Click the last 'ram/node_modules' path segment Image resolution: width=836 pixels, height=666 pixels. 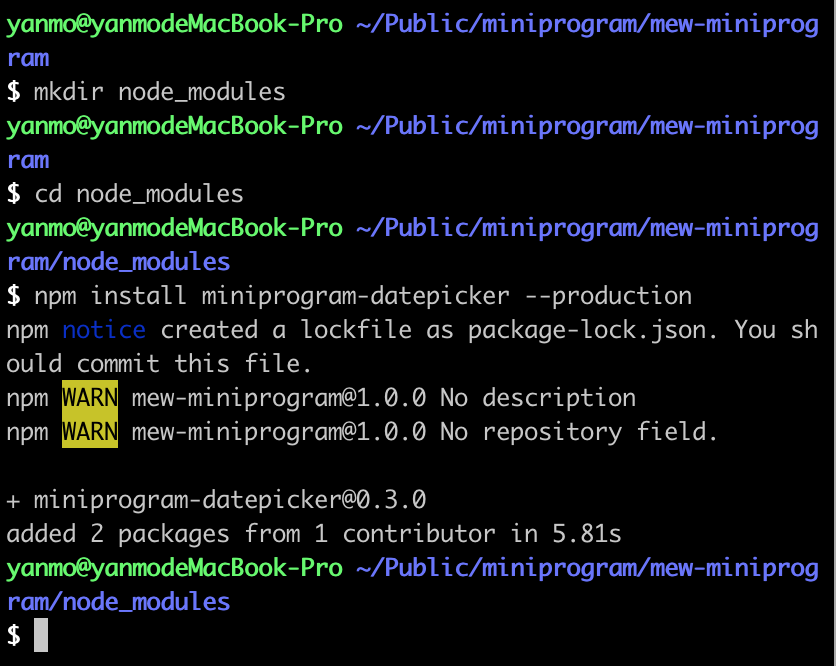[118, 602]
